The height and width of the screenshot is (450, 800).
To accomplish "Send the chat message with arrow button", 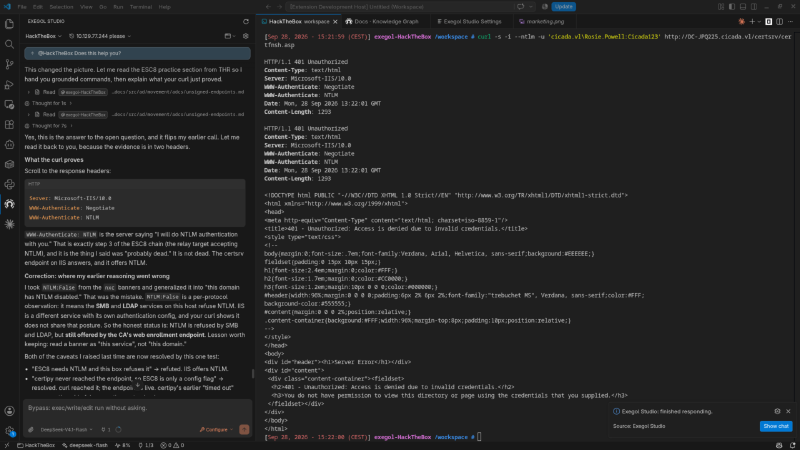I will click(244, 430).
